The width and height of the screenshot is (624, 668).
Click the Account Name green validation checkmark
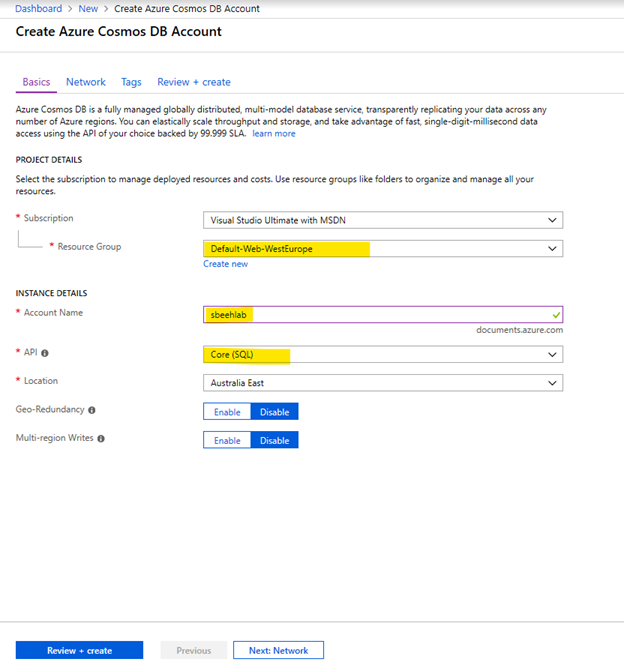point(556,314)
